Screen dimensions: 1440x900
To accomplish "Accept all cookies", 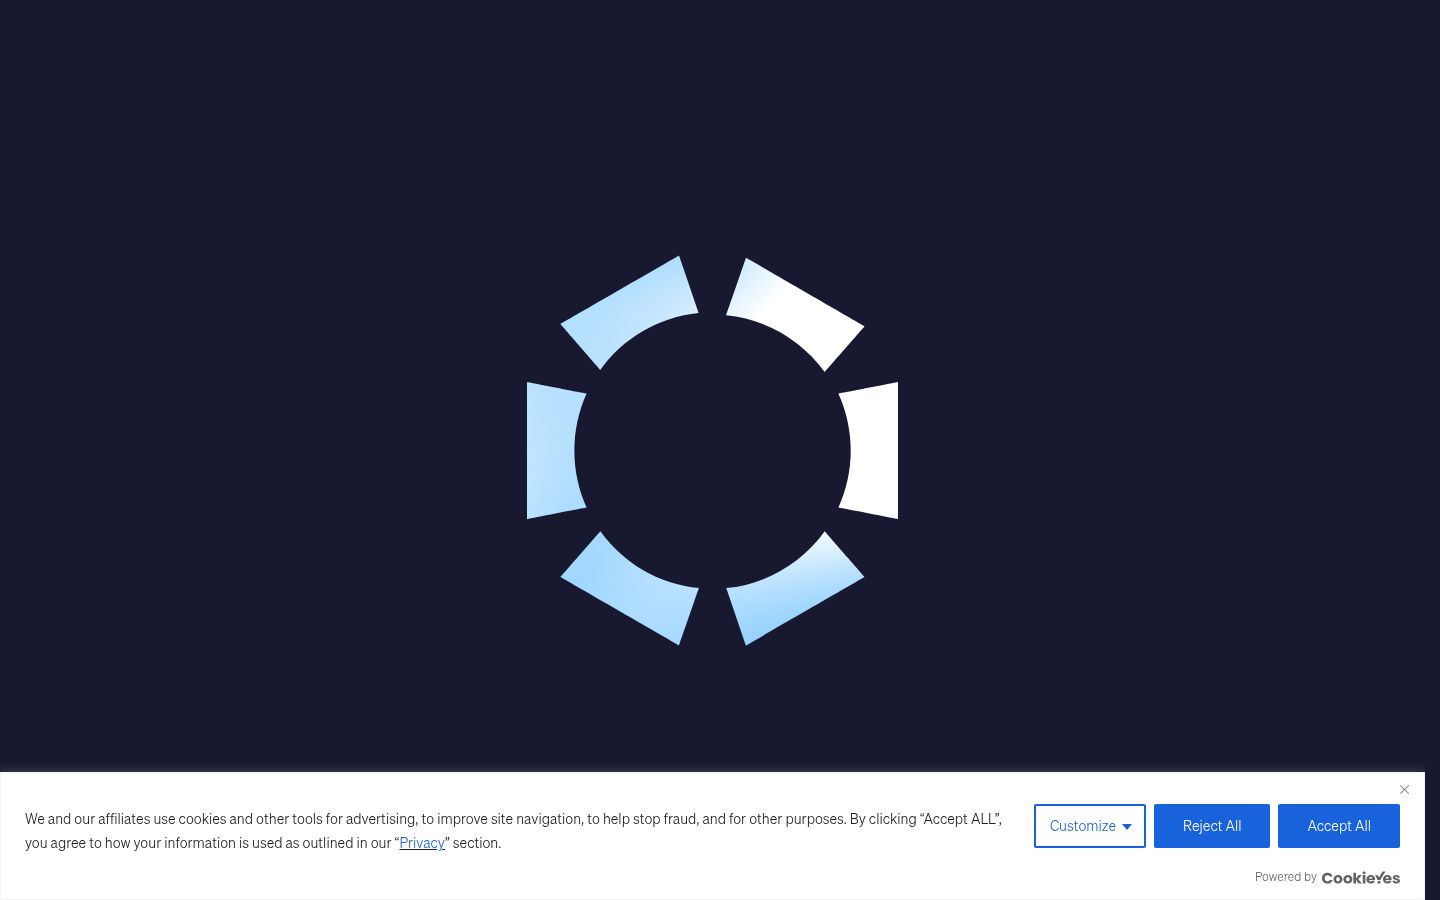I will (x=1339, y=826).
